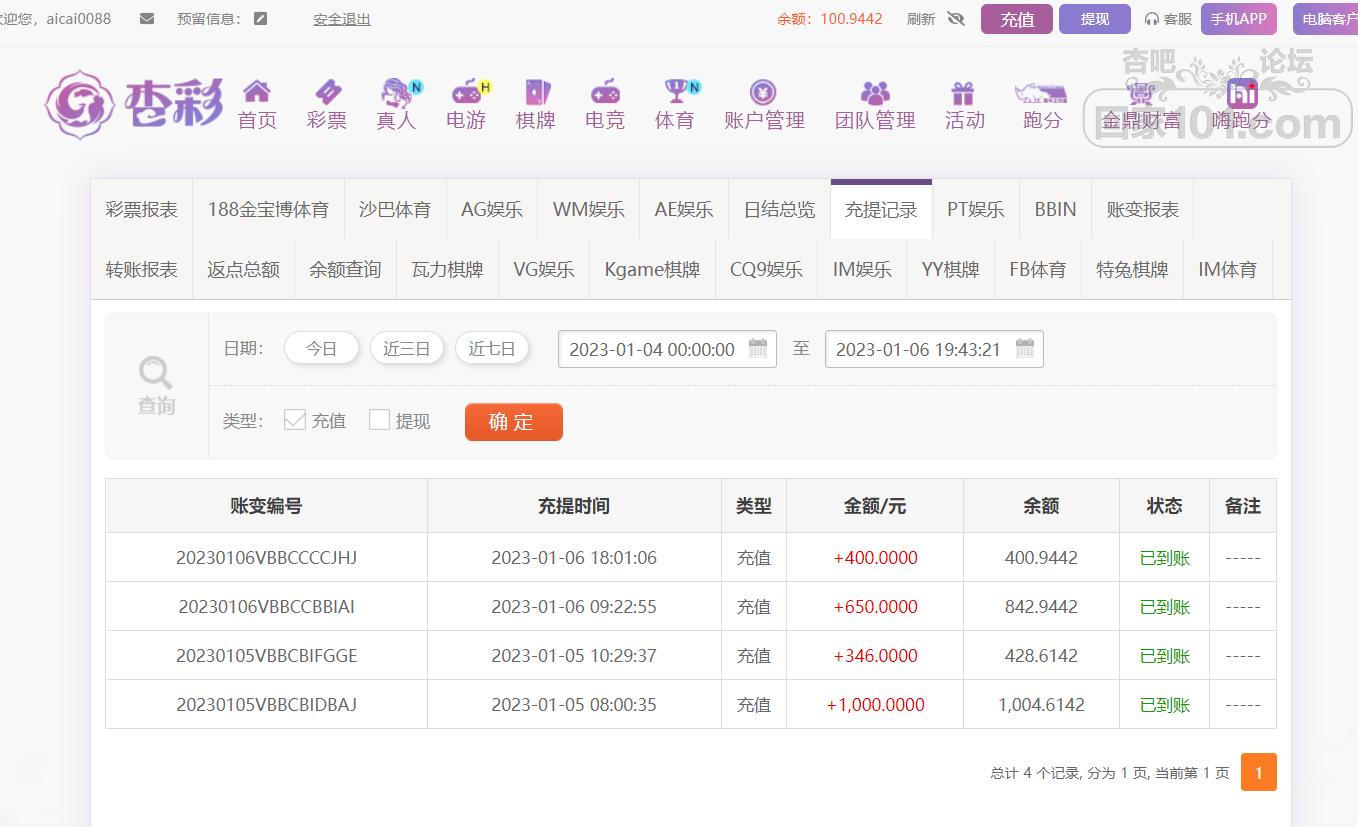Click the team management (团队管理) people icon
This screenshot has height=827, width=1358.
point(875,92)
